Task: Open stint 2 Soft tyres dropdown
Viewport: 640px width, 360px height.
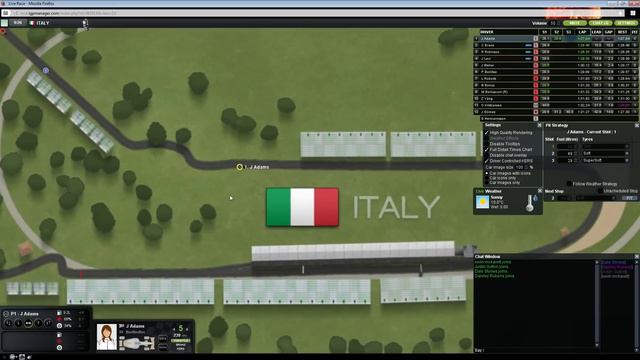Action: point(606,153)
